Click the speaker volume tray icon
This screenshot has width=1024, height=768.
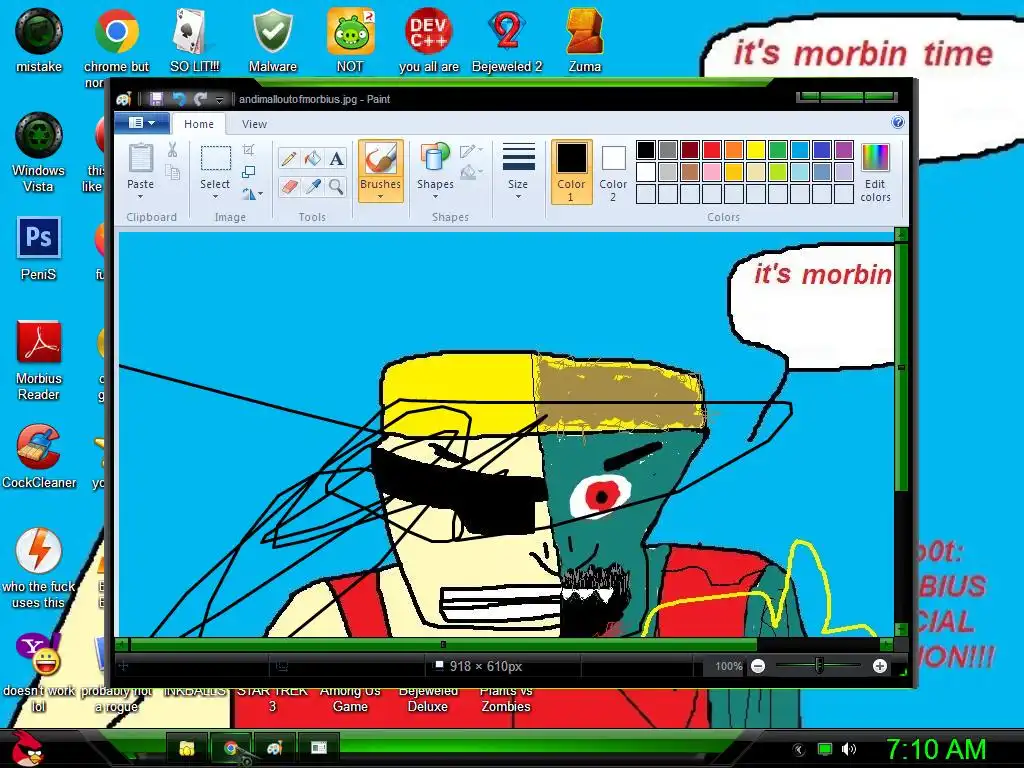848,749
